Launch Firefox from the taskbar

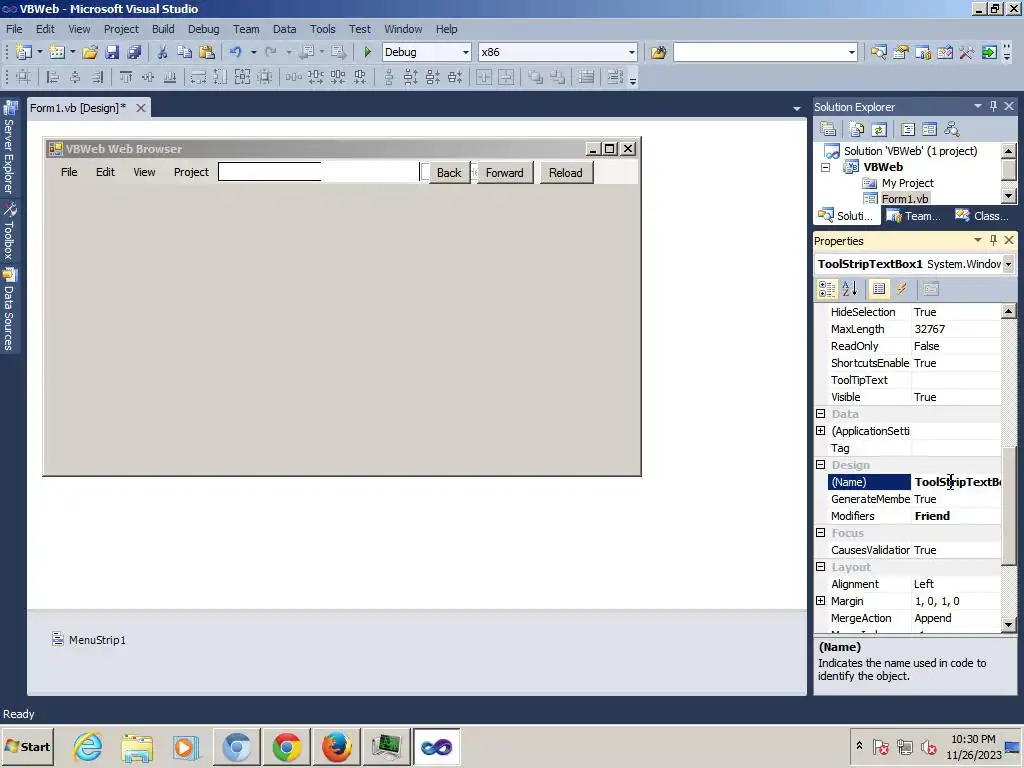(x=336, y=746)
